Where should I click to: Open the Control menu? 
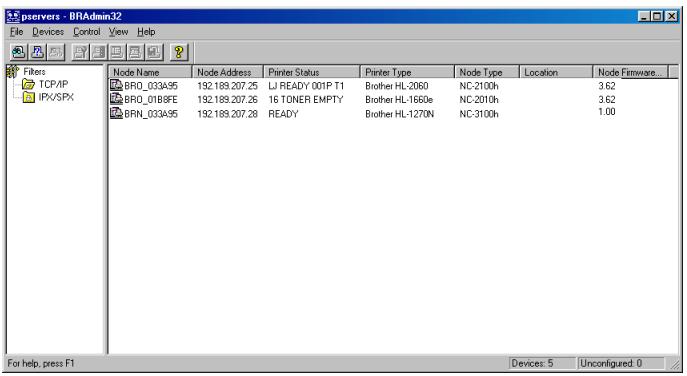click(x=86, y=32)
